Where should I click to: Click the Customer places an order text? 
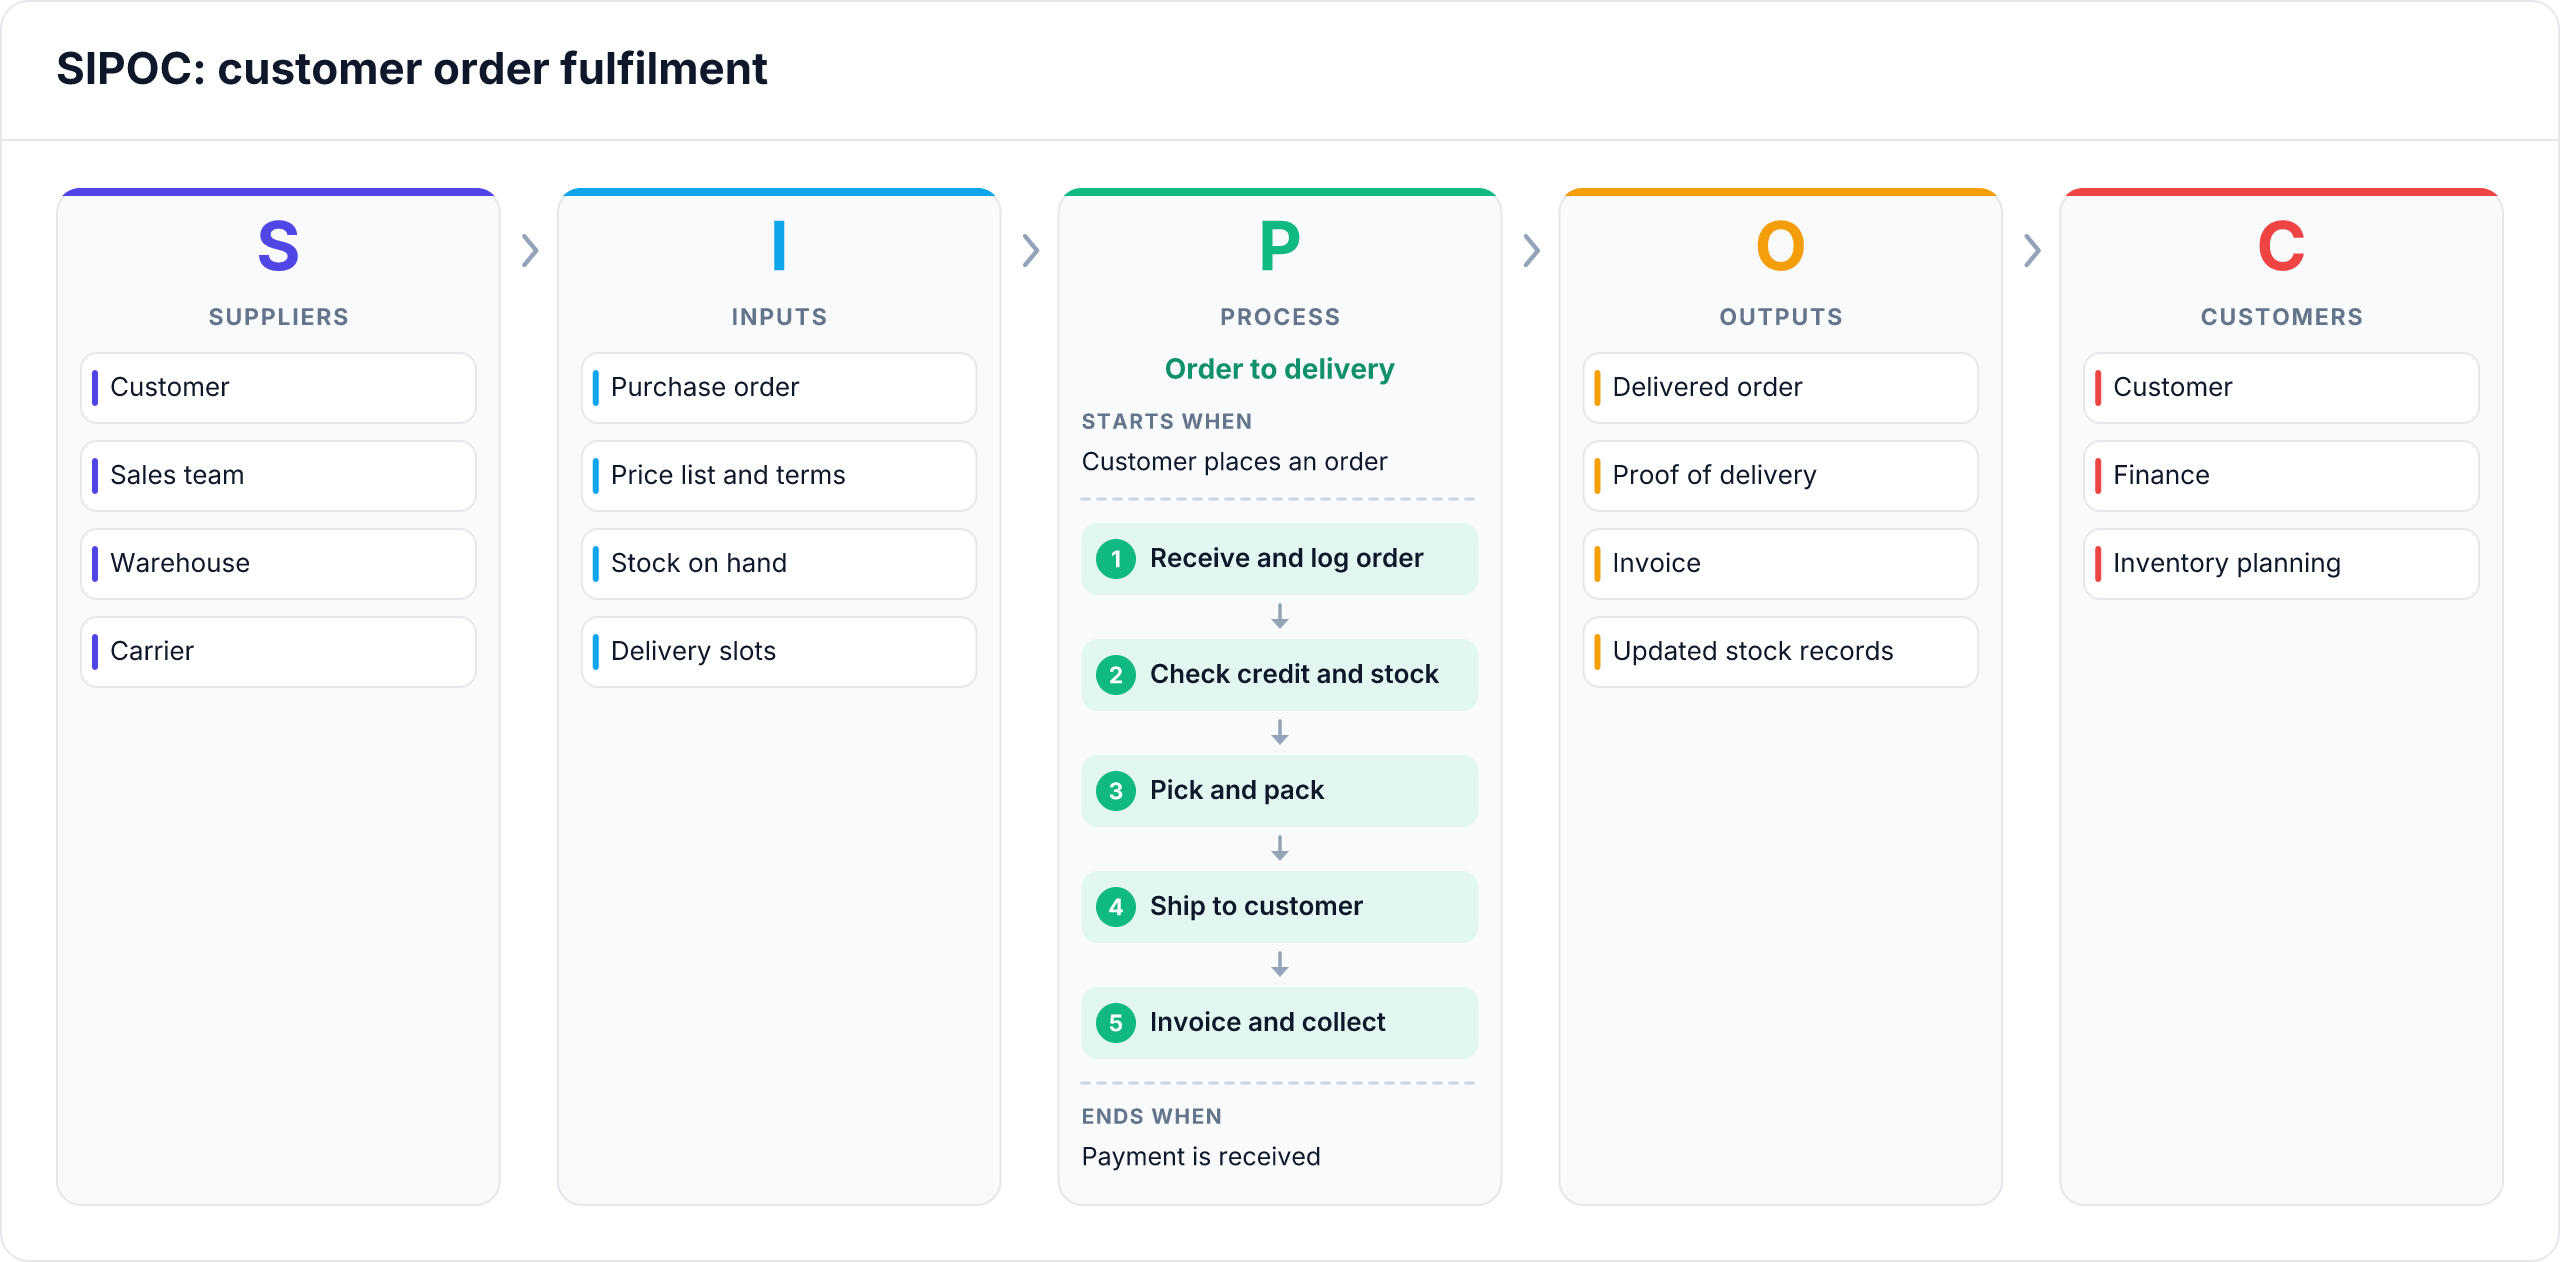tap(1234, 462)
